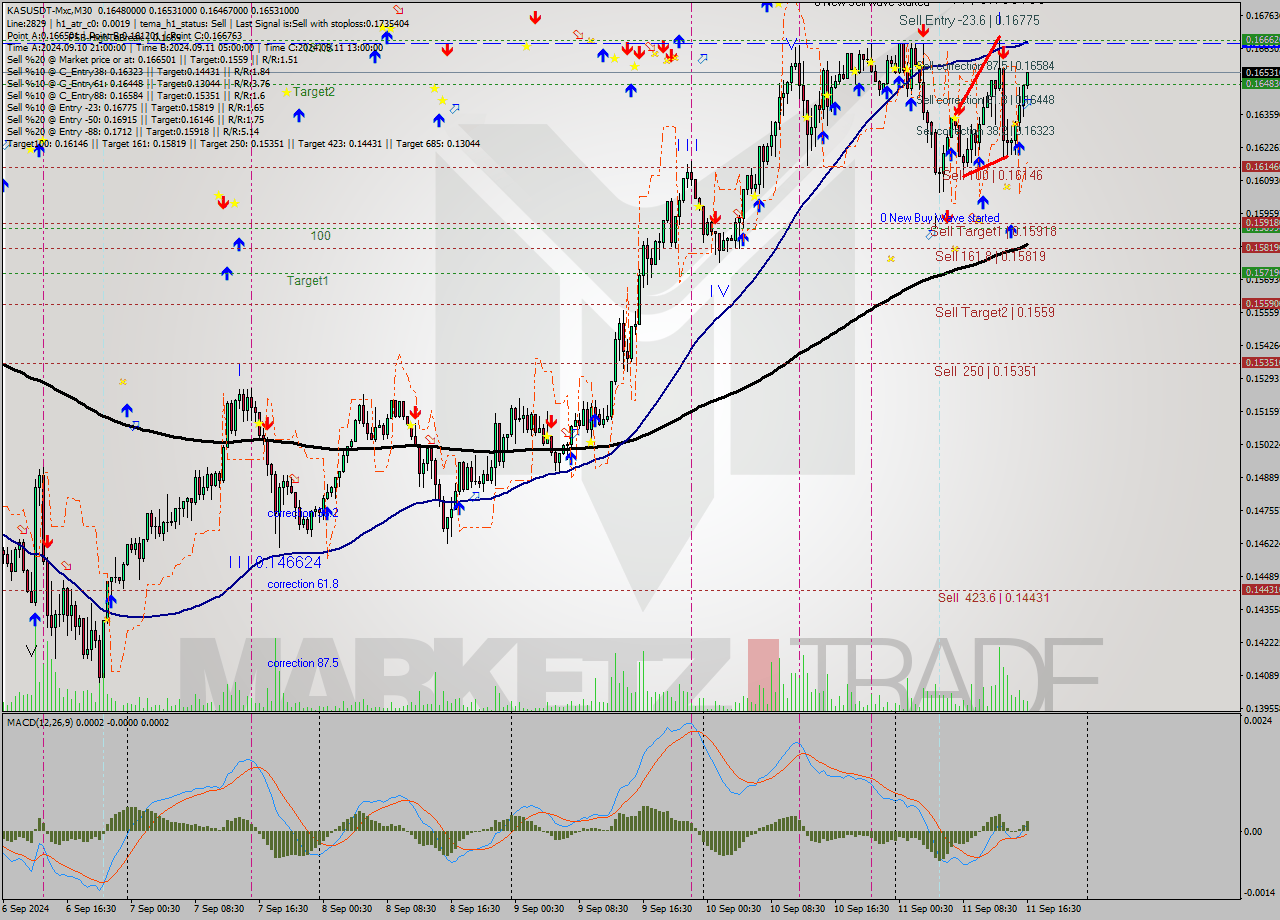Click the green 'Target2' label
The height and width of the screenshot is (920, 1280).
313,92
